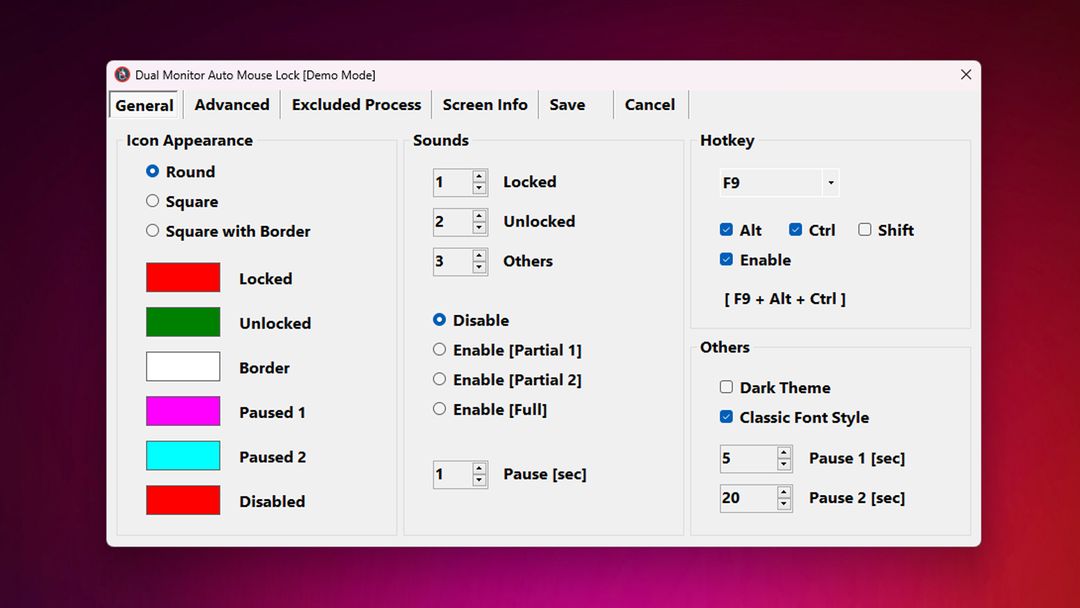Pick the magenta Paused 1 color swatch
The height and width of the screenshot is (608, 1080).
pos(183,411)
